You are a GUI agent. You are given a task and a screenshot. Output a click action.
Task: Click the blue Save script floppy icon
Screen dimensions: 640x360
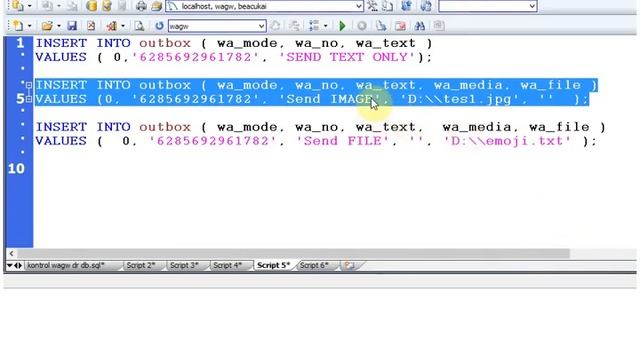pos(72,26)
